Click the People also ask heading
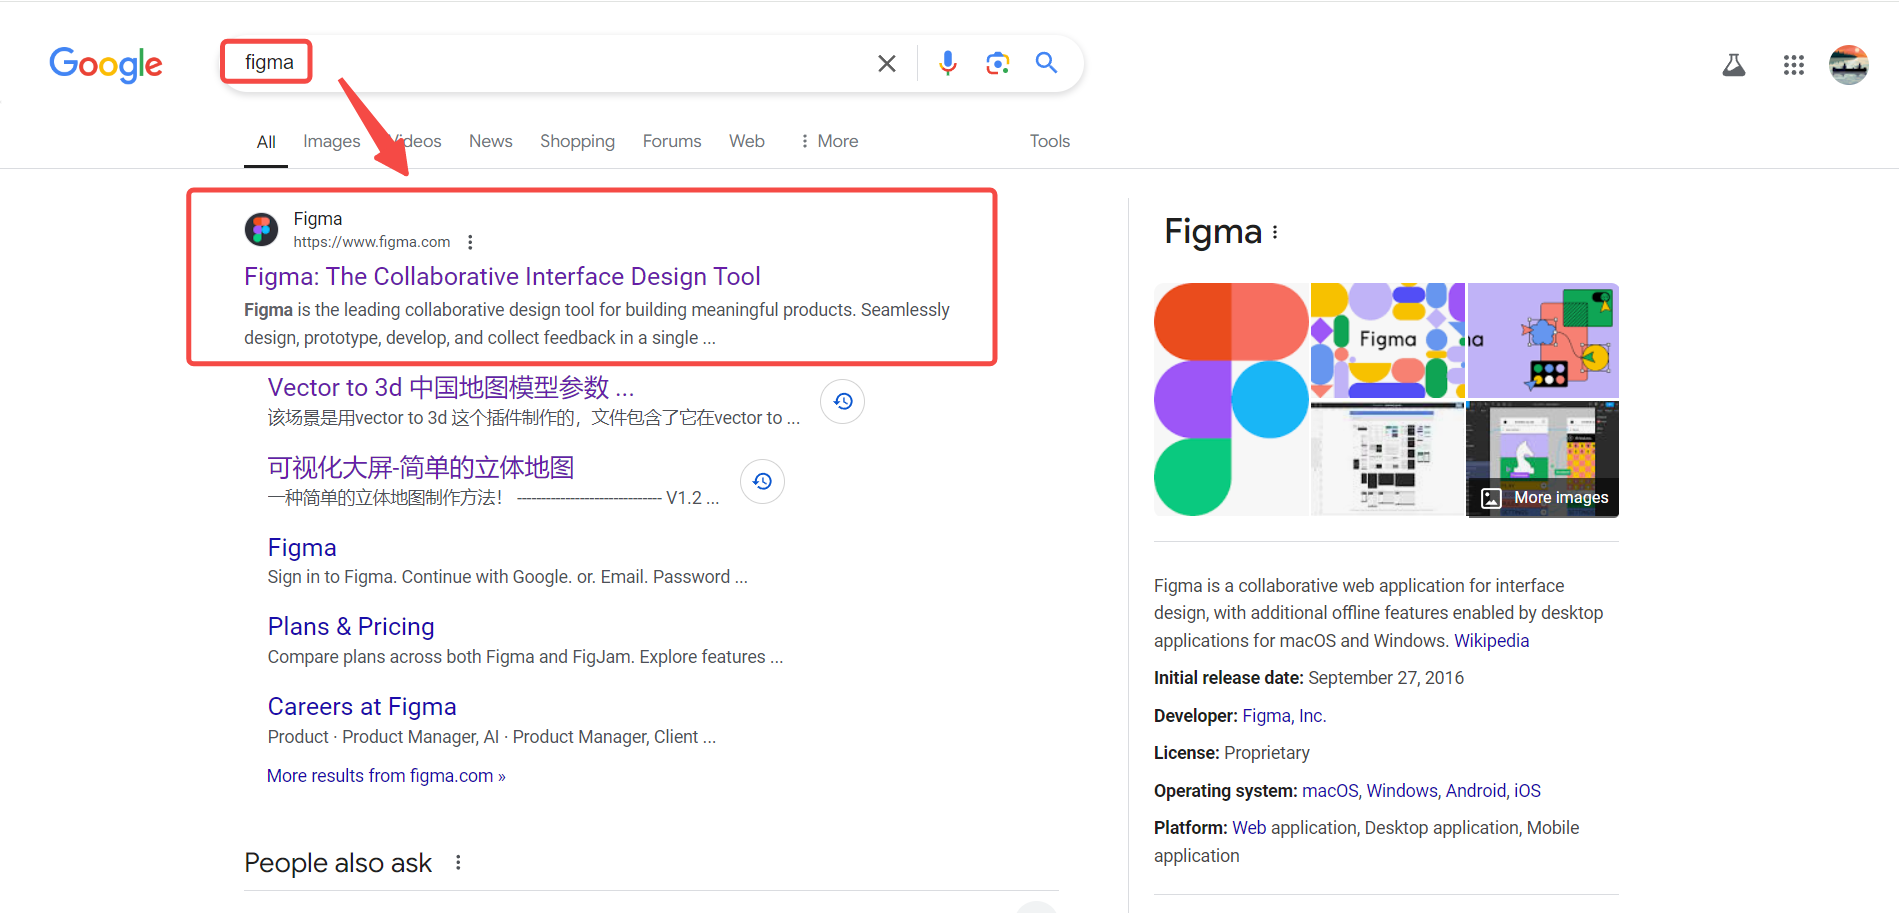The height and width of the screenshot is (913, 1899). click(x=338, y=863)
